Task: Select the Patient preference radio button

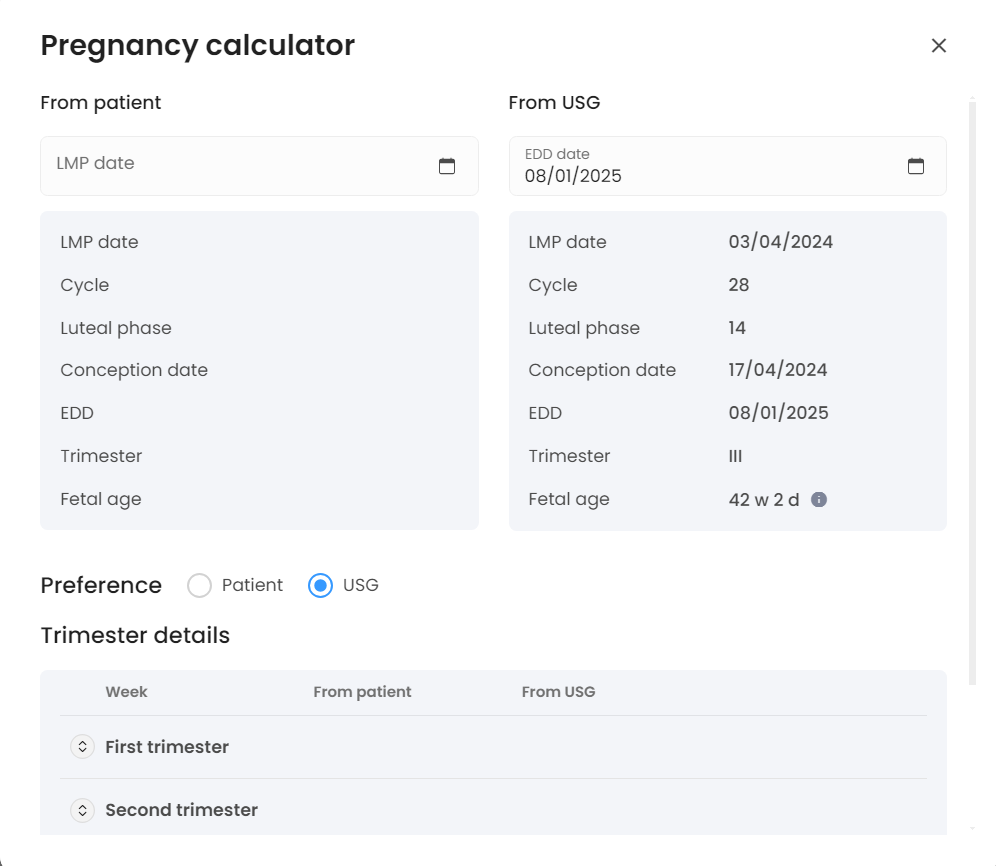Action: [200, 585]
